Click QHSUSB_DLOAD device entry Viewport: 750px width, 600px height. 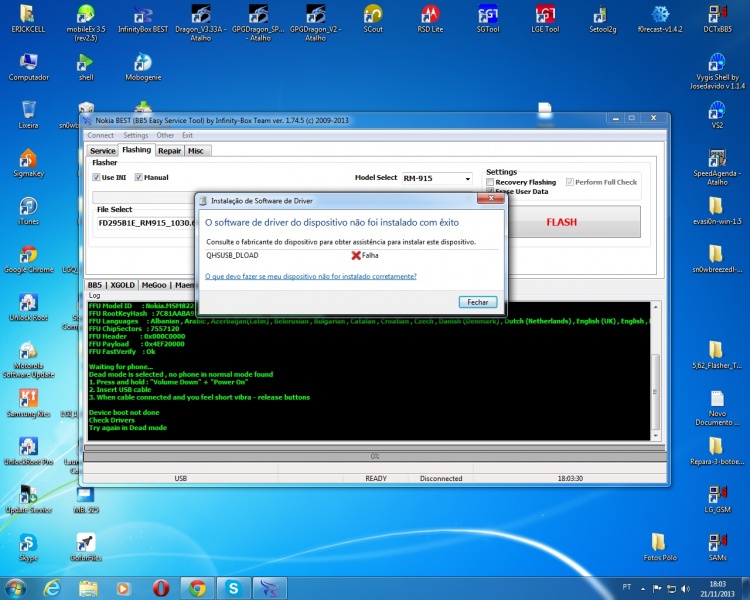pos(232,256)
